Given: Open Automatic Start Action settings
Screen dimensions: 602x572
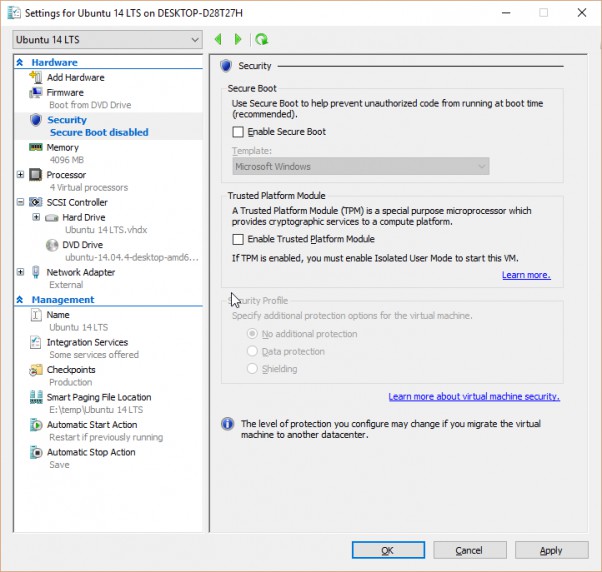Looking at the screenshot, I should click(x=92, y=425).
